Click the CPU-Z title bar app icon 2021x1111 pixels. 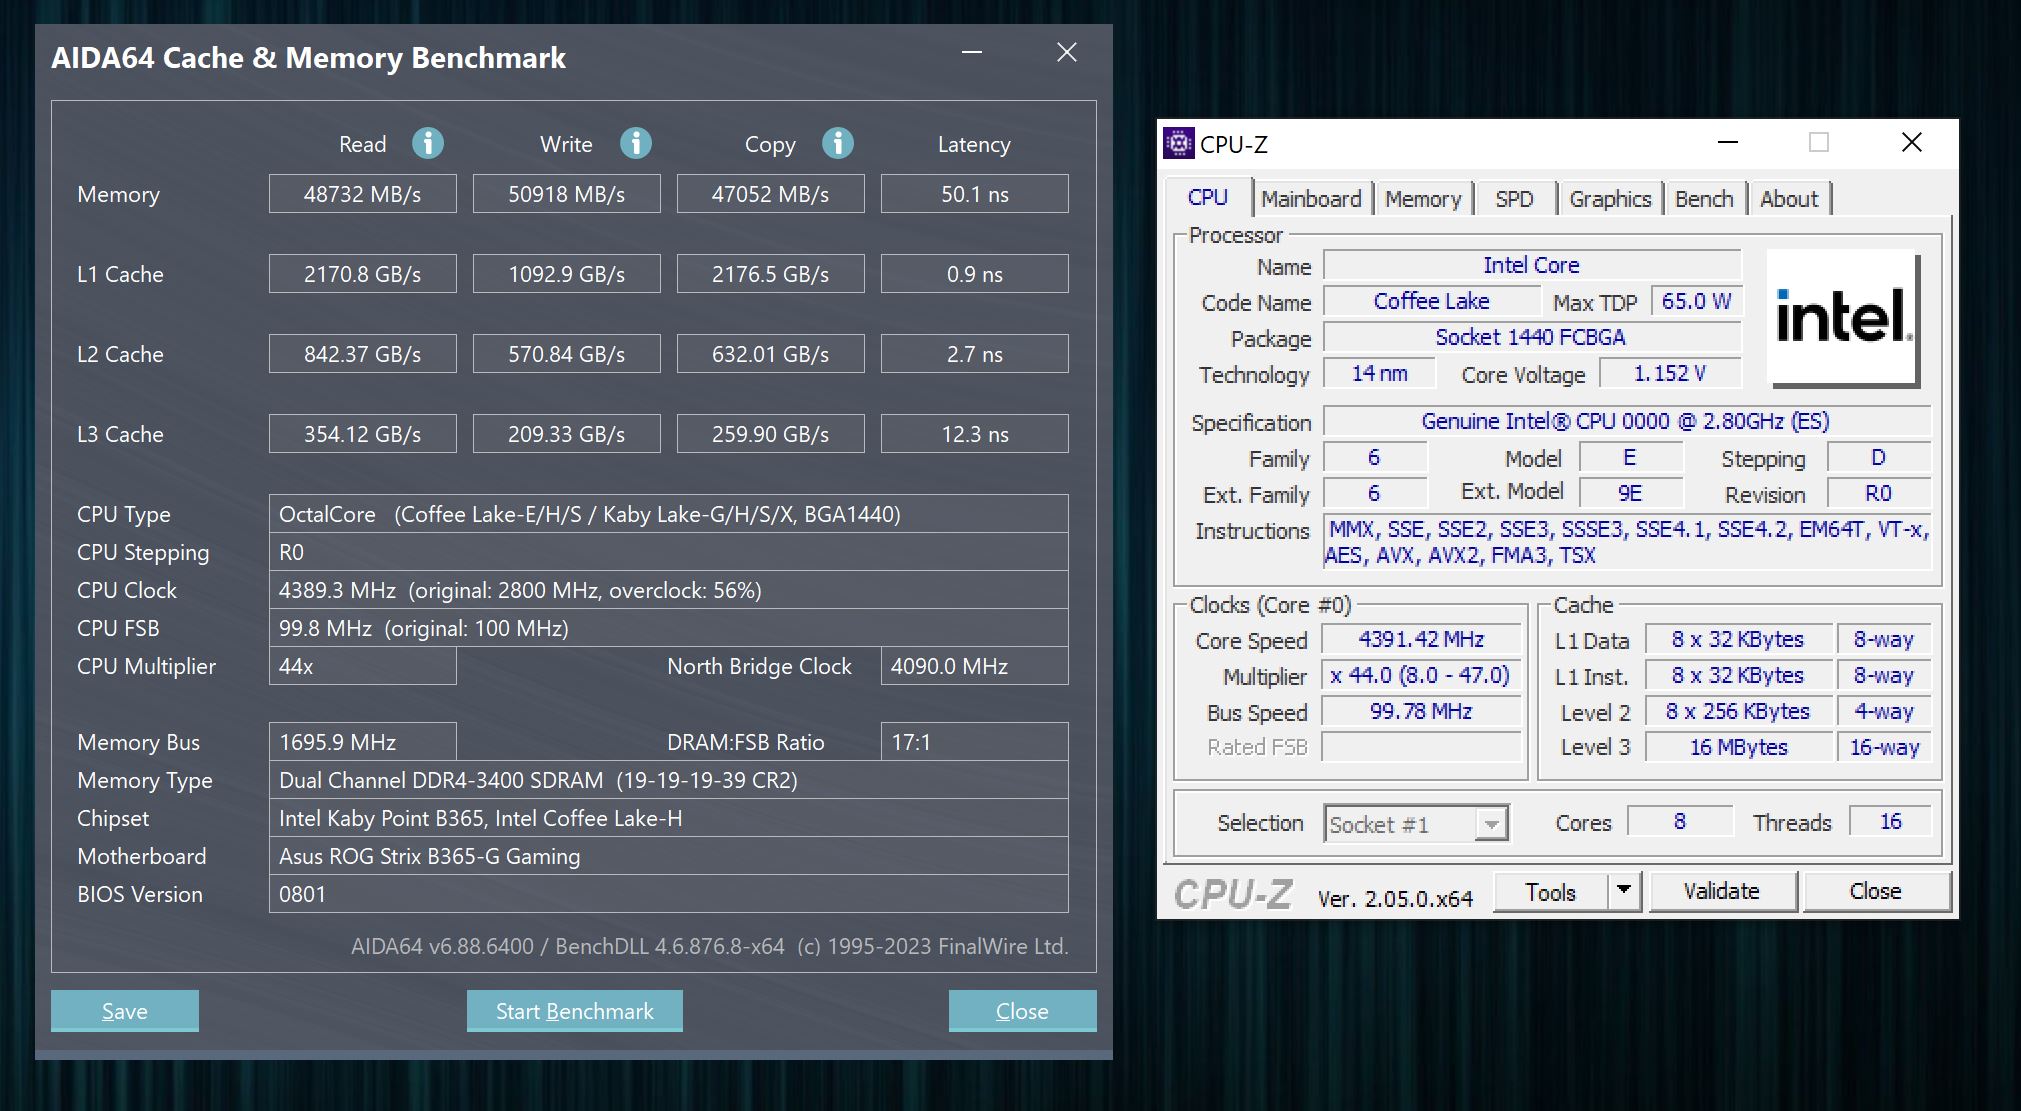point(1179,144)
